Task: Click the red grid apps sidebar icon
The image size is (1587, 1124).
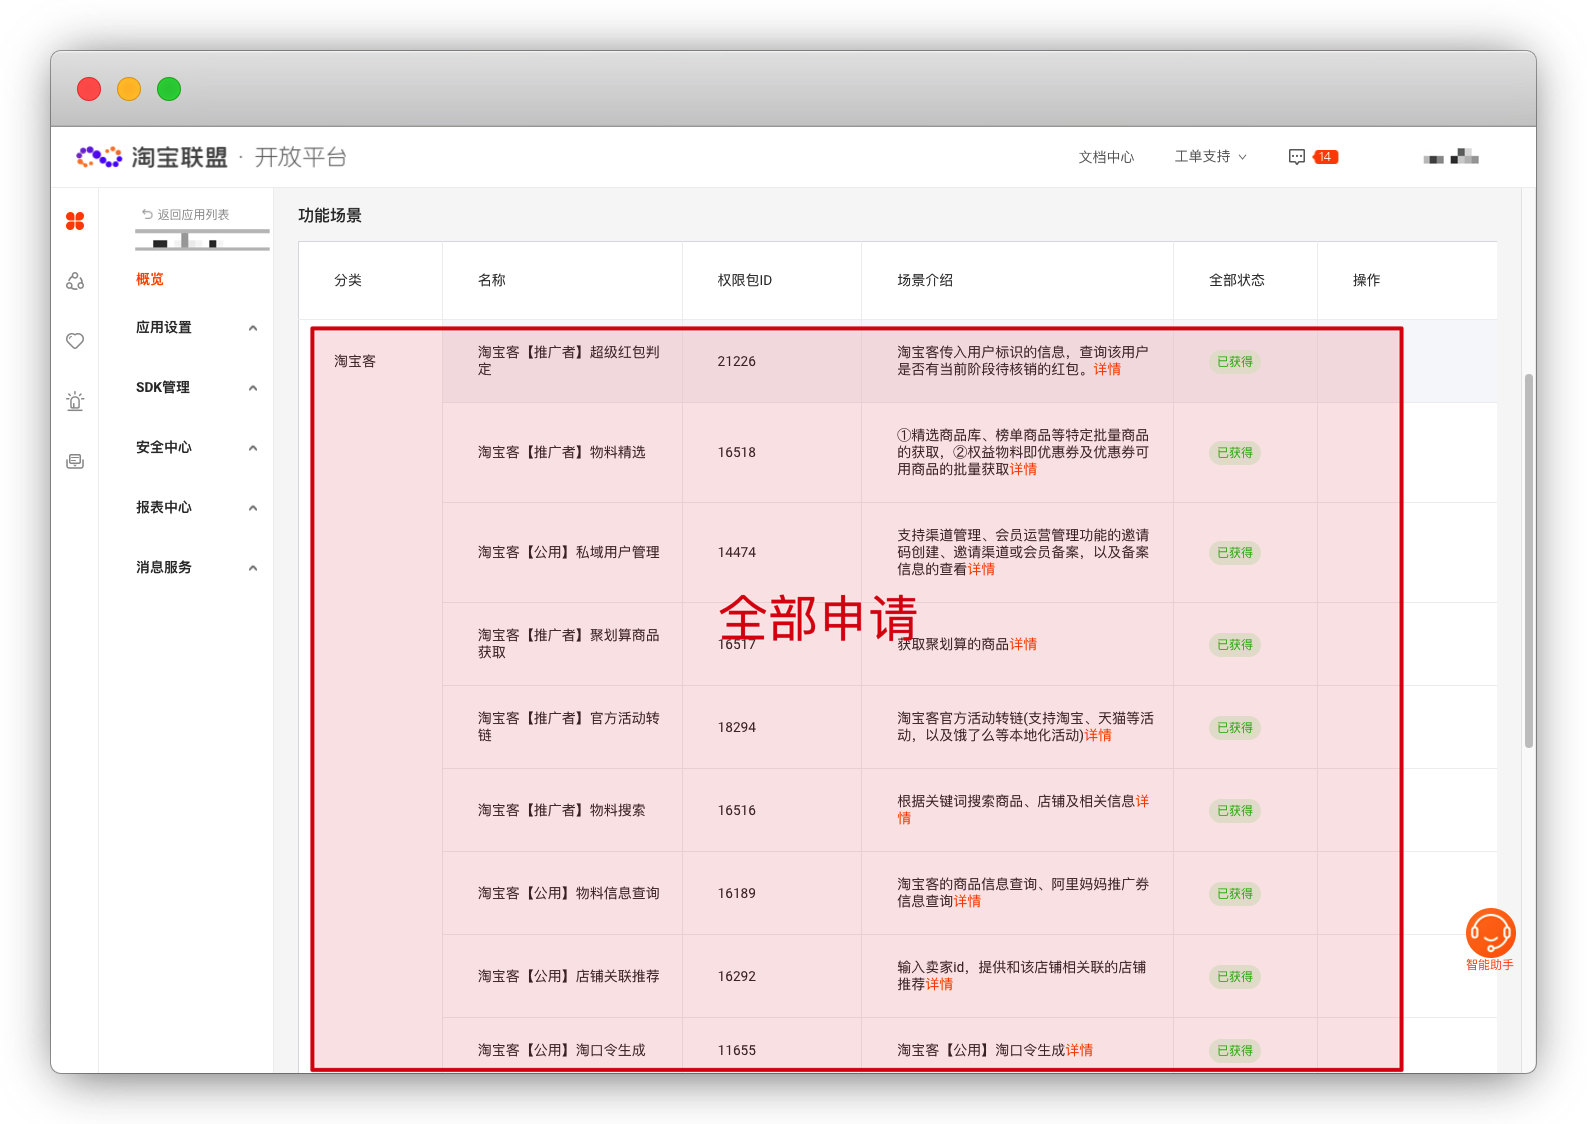Action: [x=75, y=221]
